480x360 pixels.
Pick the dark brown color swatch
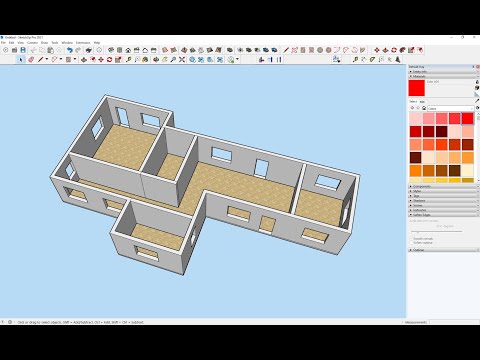[x=415, y=157]
